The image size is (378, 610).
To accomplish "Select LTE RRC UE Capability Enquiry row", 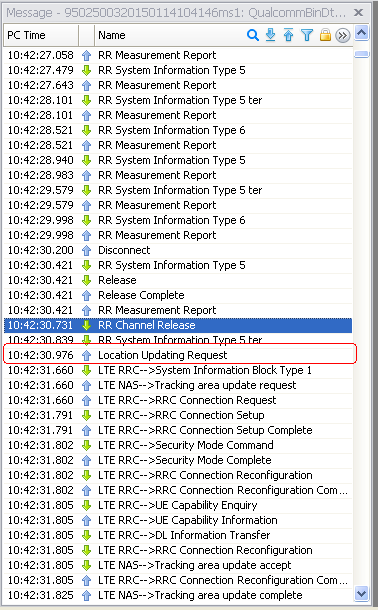I will click(x=178, y=505).
